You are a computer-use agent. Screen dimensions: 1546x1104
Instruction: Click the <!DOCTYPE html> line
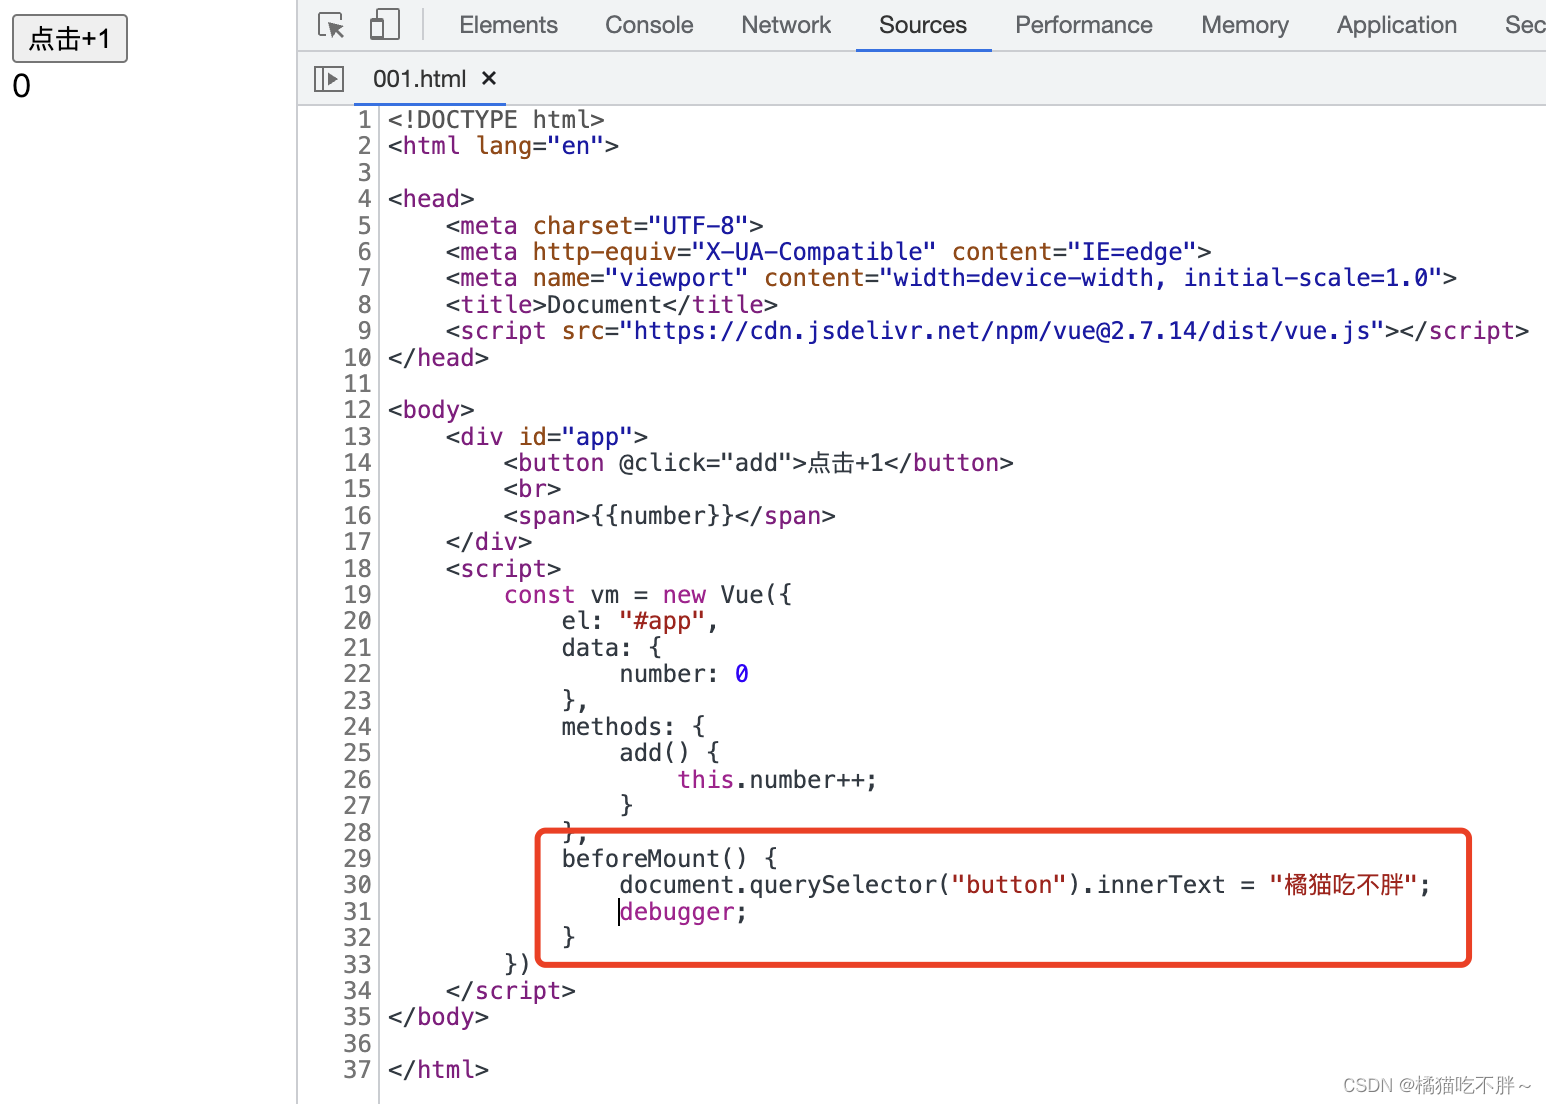[x=496, y=119]
